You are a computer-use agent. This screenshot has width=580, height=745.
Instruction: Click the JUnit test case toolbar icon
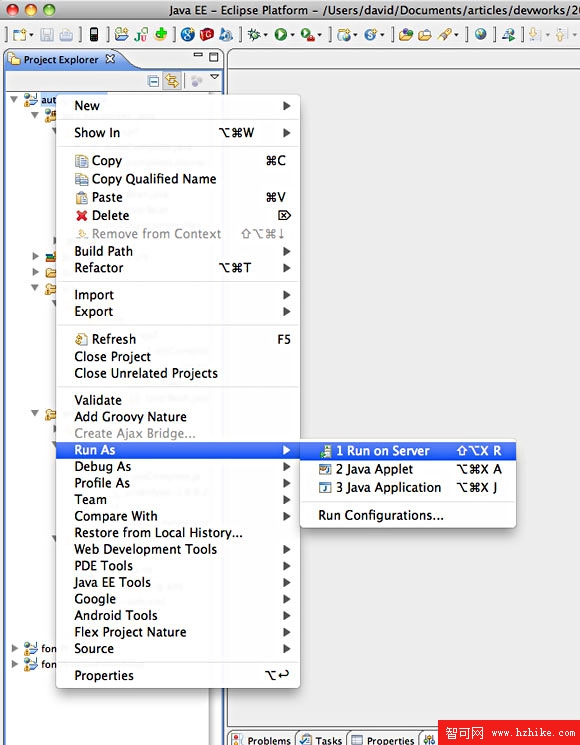tap(141, 35)
